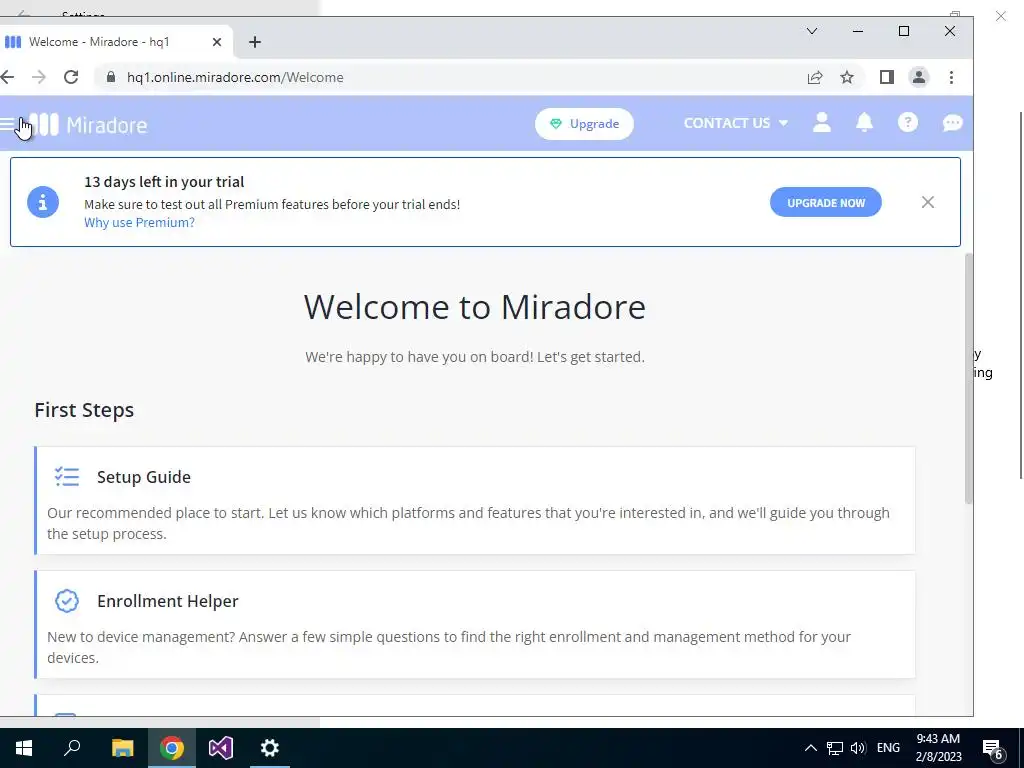Open the Why use Premium? link
This screenshot has height=768, width=1024.
point(139,222)
